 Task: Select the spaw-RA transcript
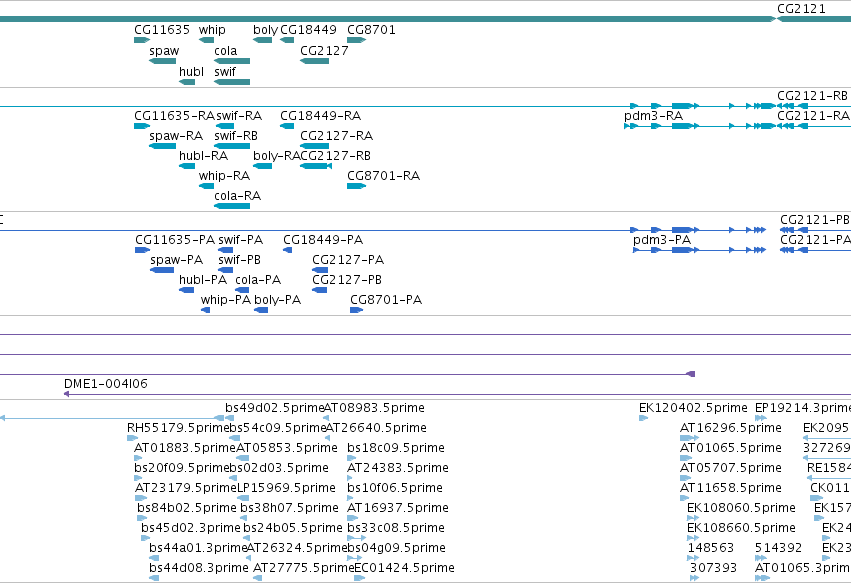[162, 146]
